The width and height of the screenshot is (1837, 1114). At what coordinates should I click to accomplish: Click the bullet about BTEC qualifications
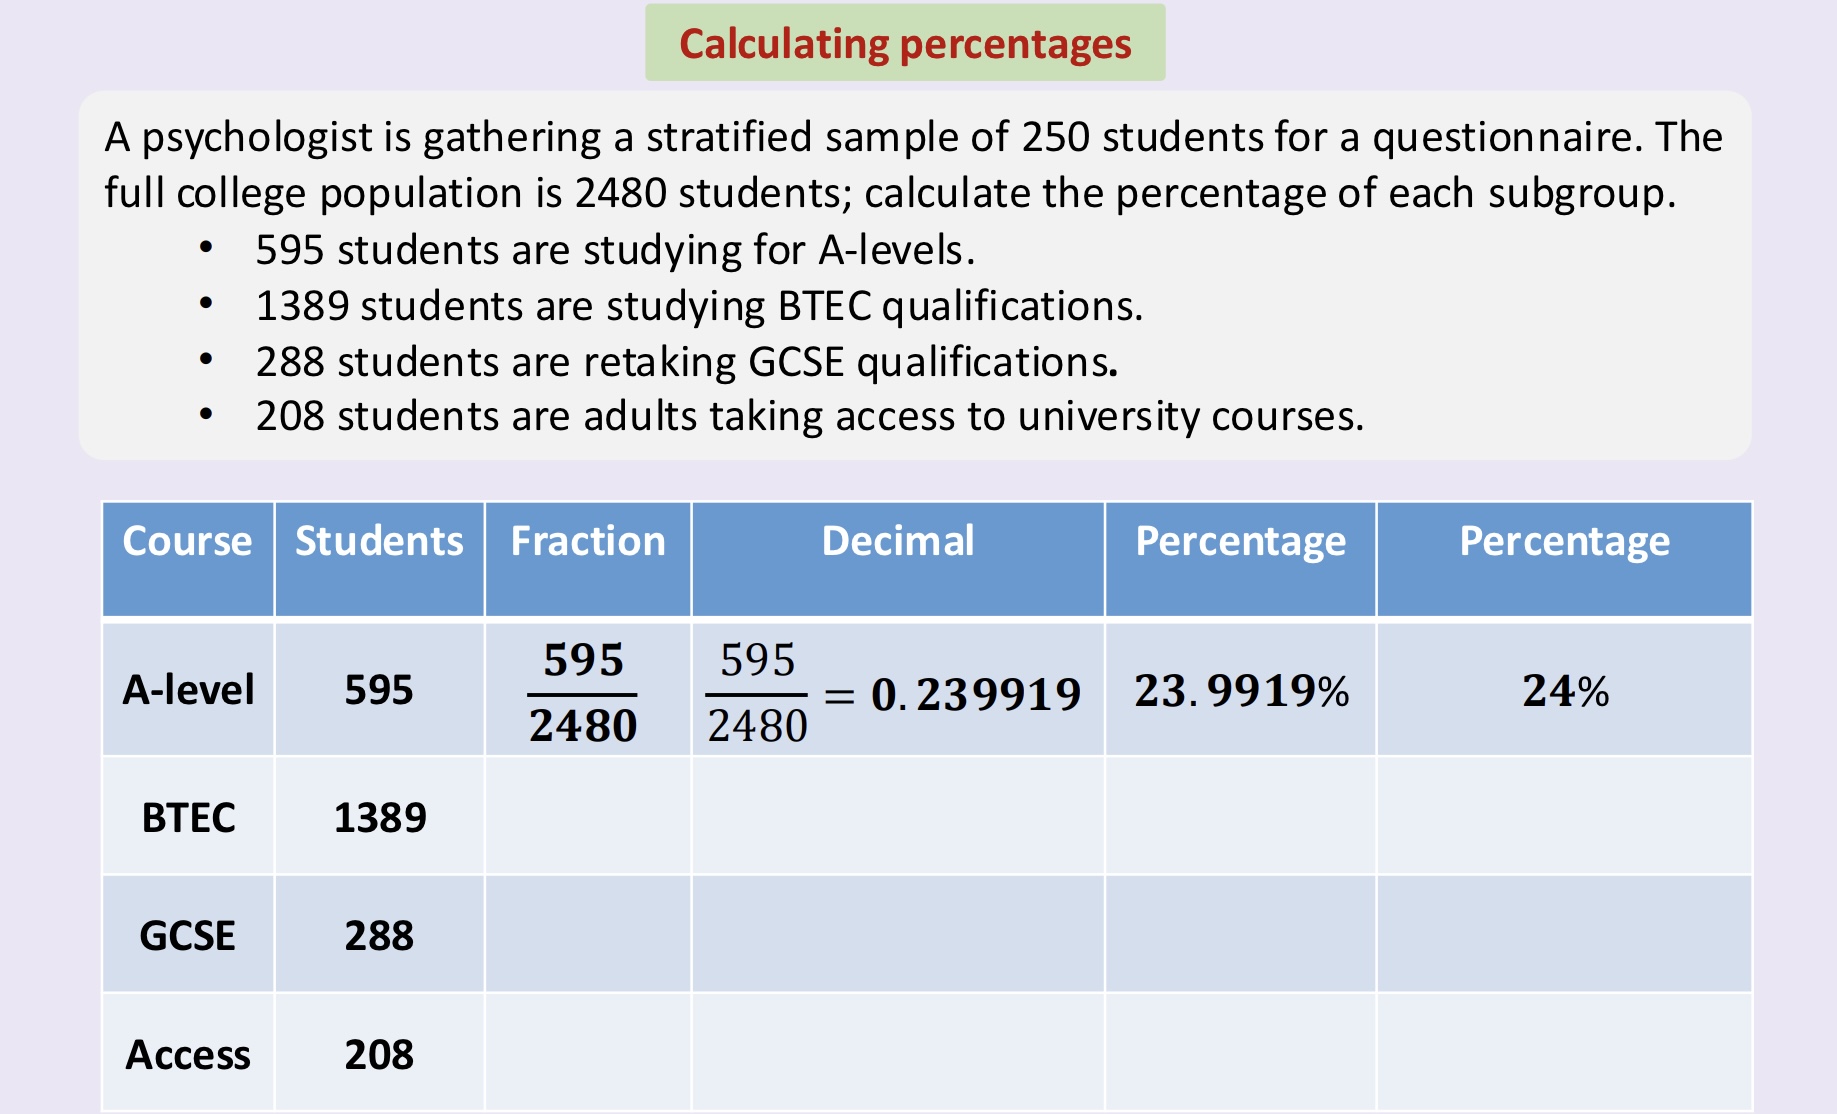click(699, 306)
